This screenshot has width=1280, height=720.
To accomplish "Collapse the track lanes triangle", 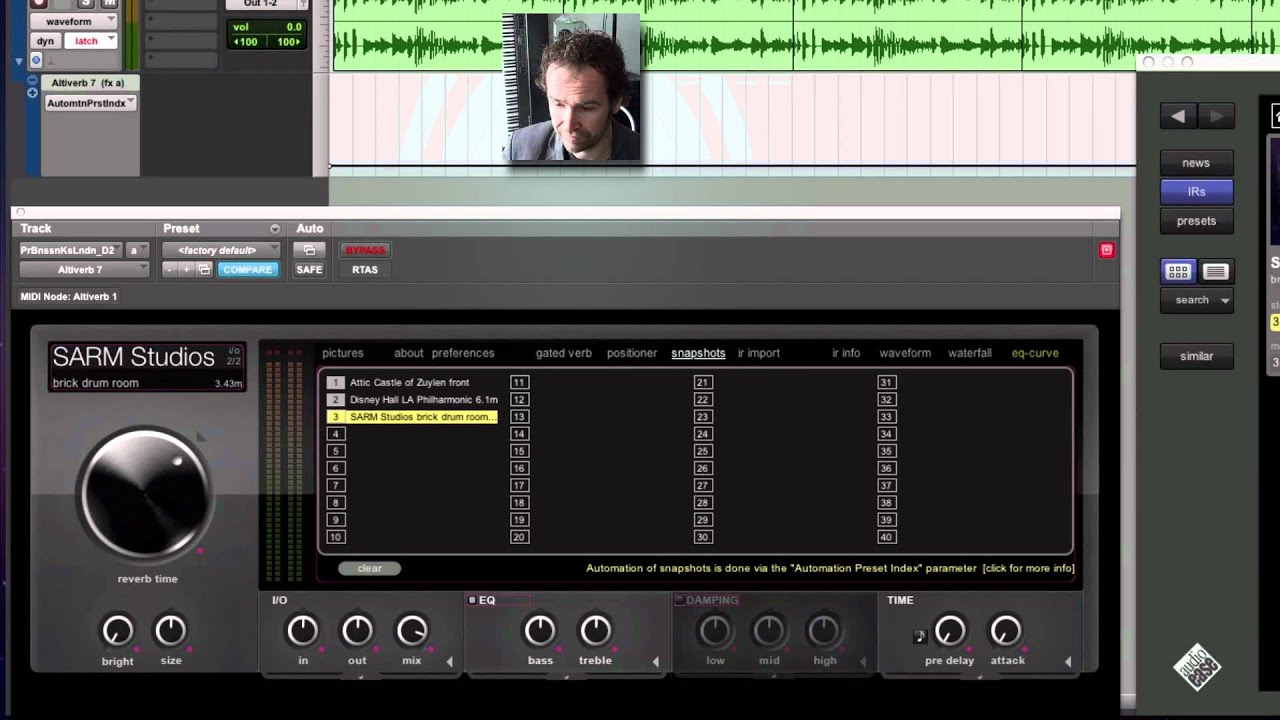I will [x=19, y=61].
